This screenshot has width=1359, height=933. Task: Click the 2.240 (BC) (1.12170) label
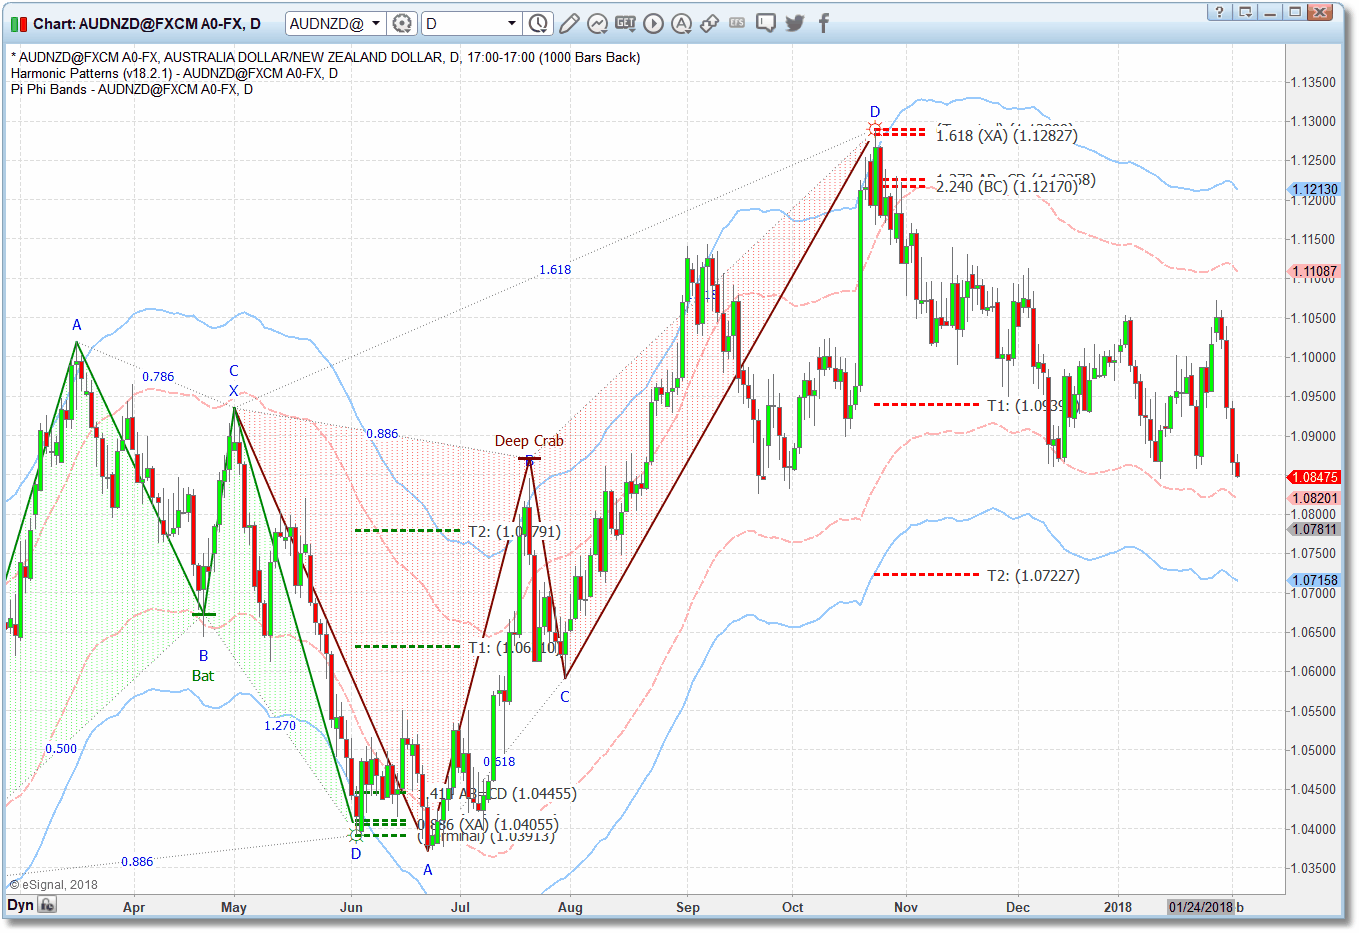(x=1007, y=186)
